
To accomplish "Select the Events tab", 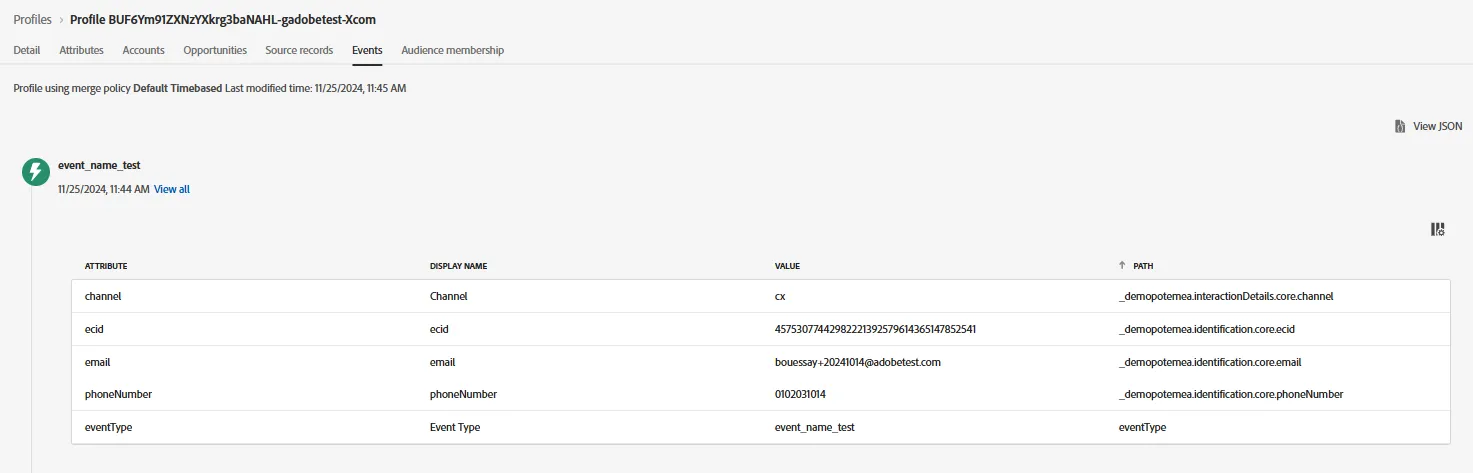I will (367, 50).
